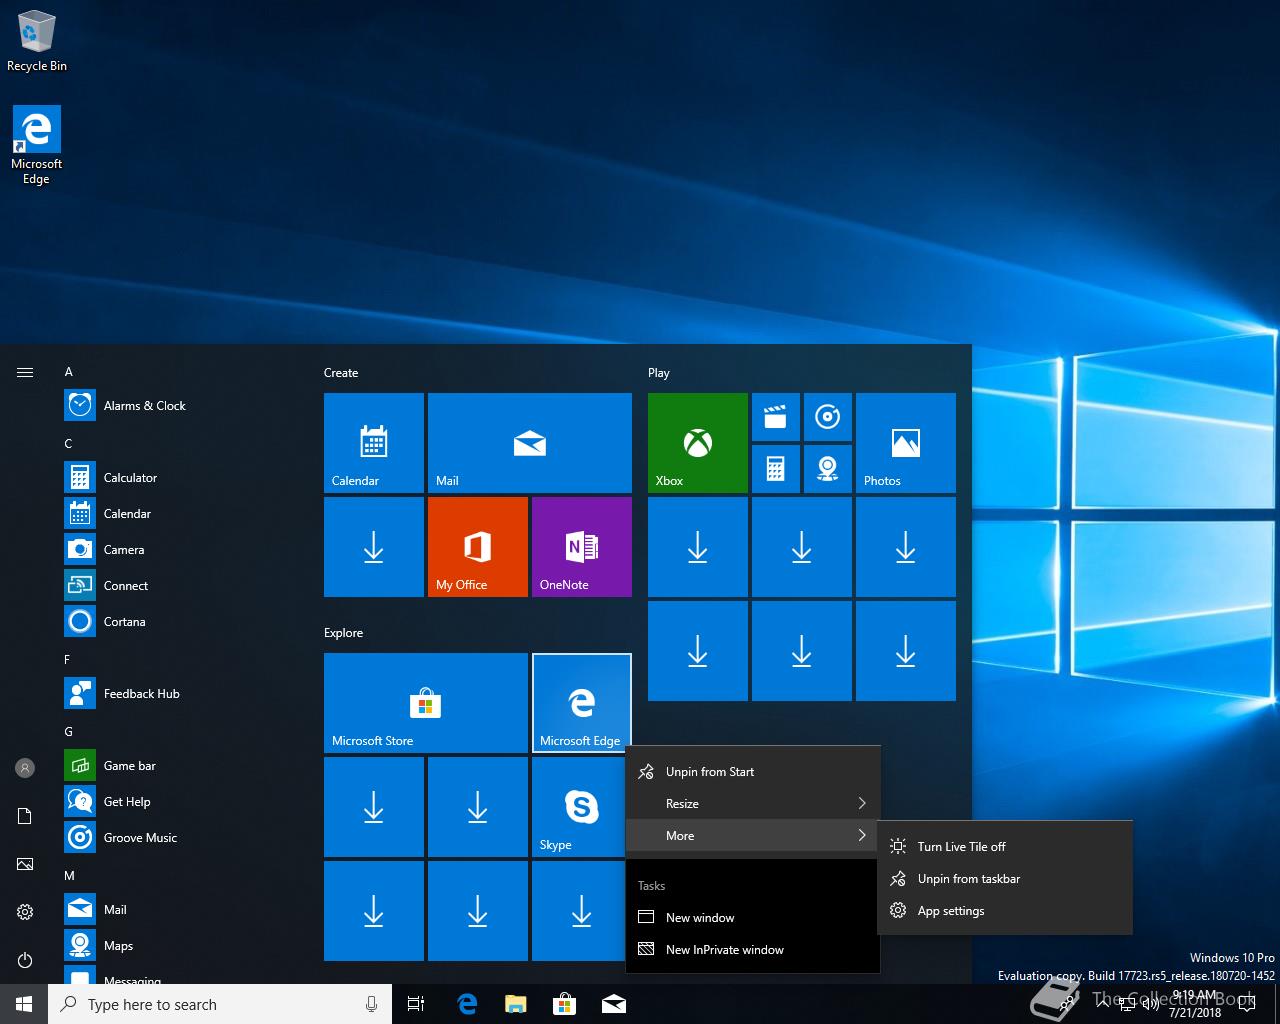The image size is (1280, 1024).
Task: Select Unpin from taskbar
Action: 968,879
